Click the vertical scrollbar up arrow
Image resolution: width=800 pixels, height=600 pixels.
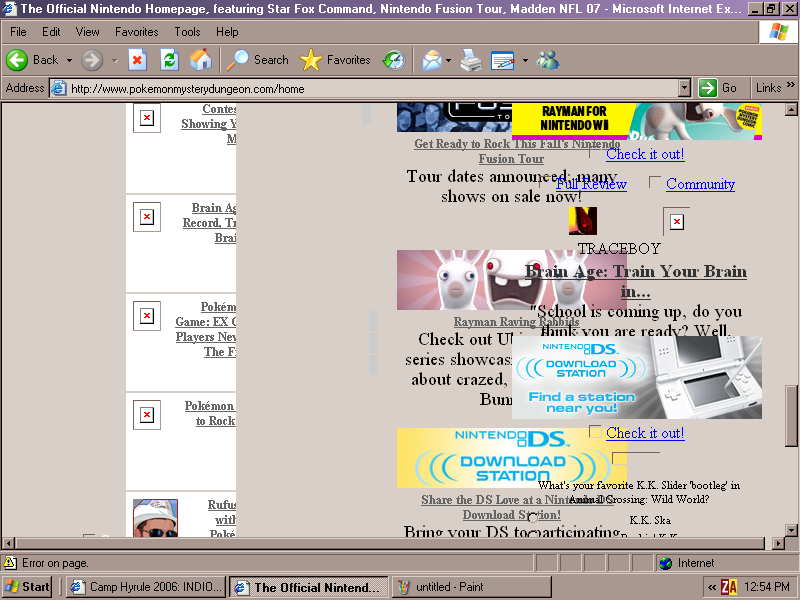pos(791,109)
